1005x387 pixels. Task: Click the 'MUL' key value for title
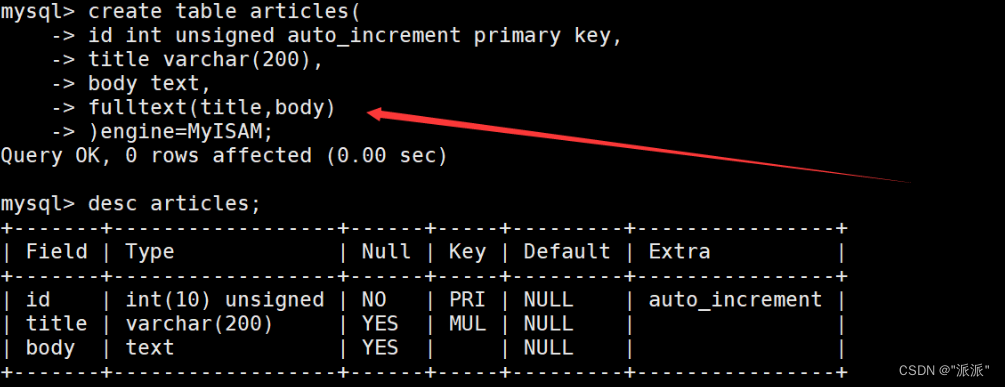click(467, 324)
